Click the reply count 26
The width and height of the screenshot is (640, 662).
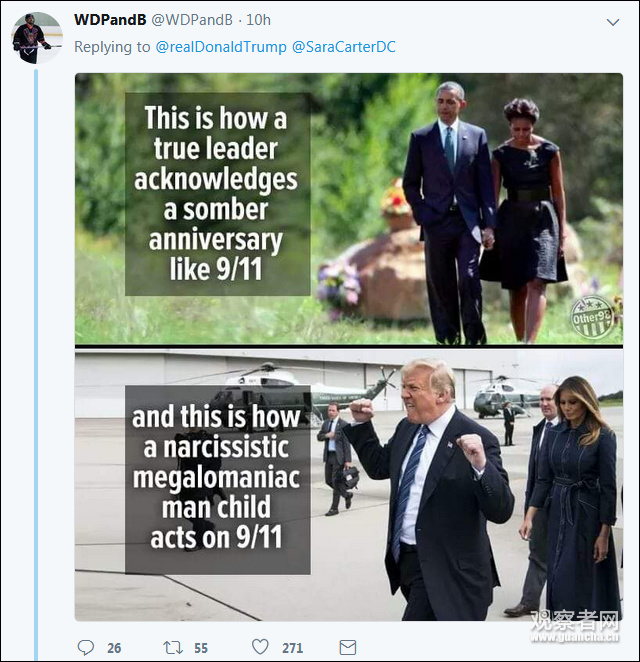114,648
